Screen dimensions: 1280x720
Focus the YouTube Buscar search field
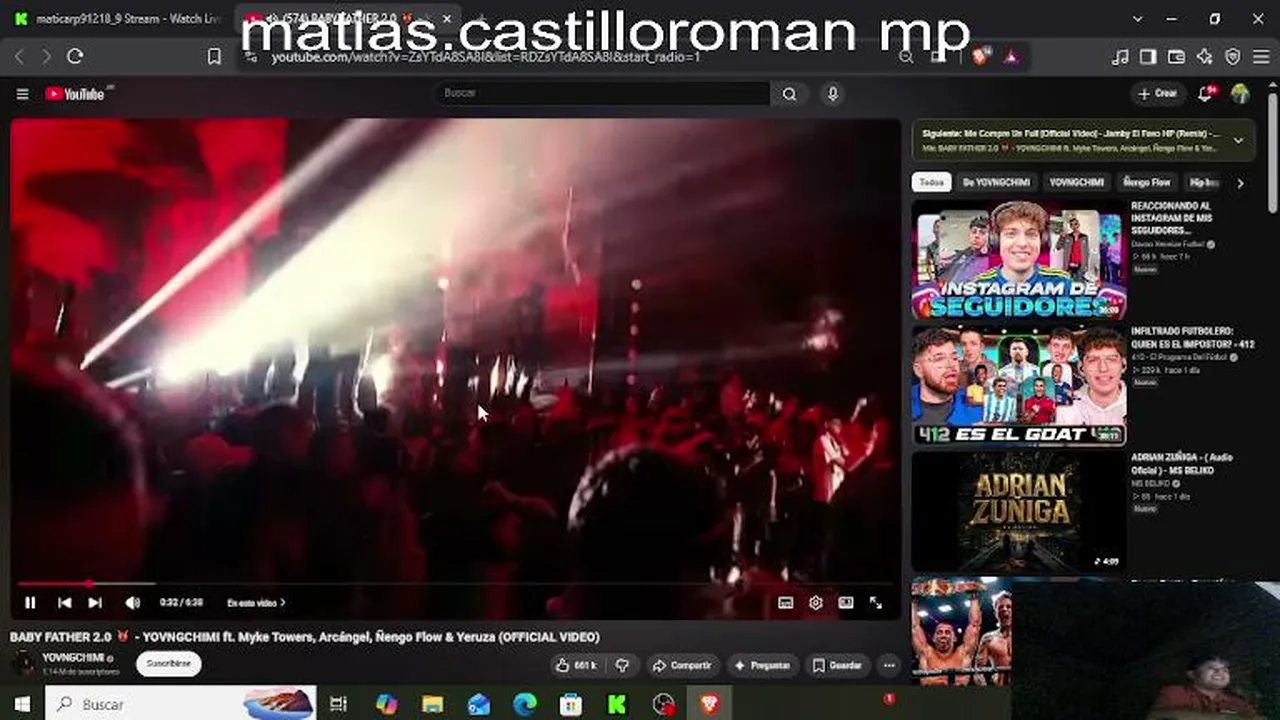click(x=603, y=93)
